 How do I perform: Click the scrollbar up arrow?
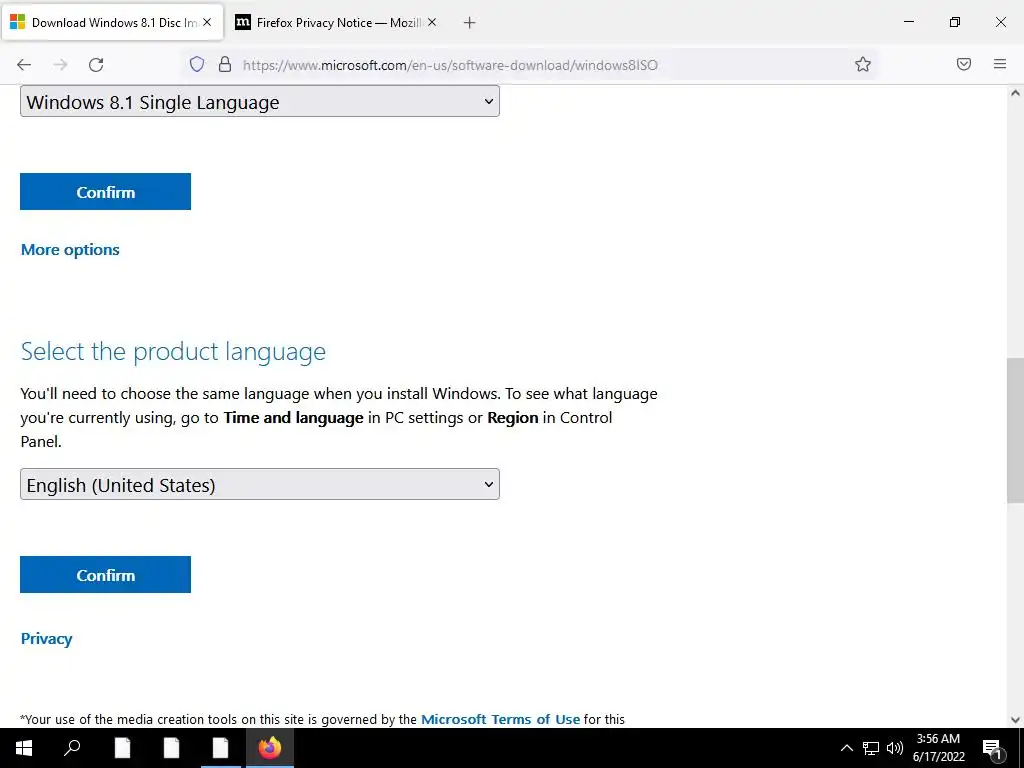tap(1015, 93)
